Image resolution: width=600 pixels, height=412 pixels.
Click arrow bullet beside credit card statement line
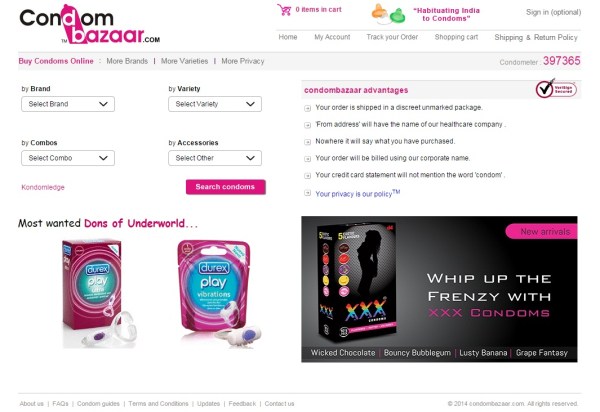point(307,176)
